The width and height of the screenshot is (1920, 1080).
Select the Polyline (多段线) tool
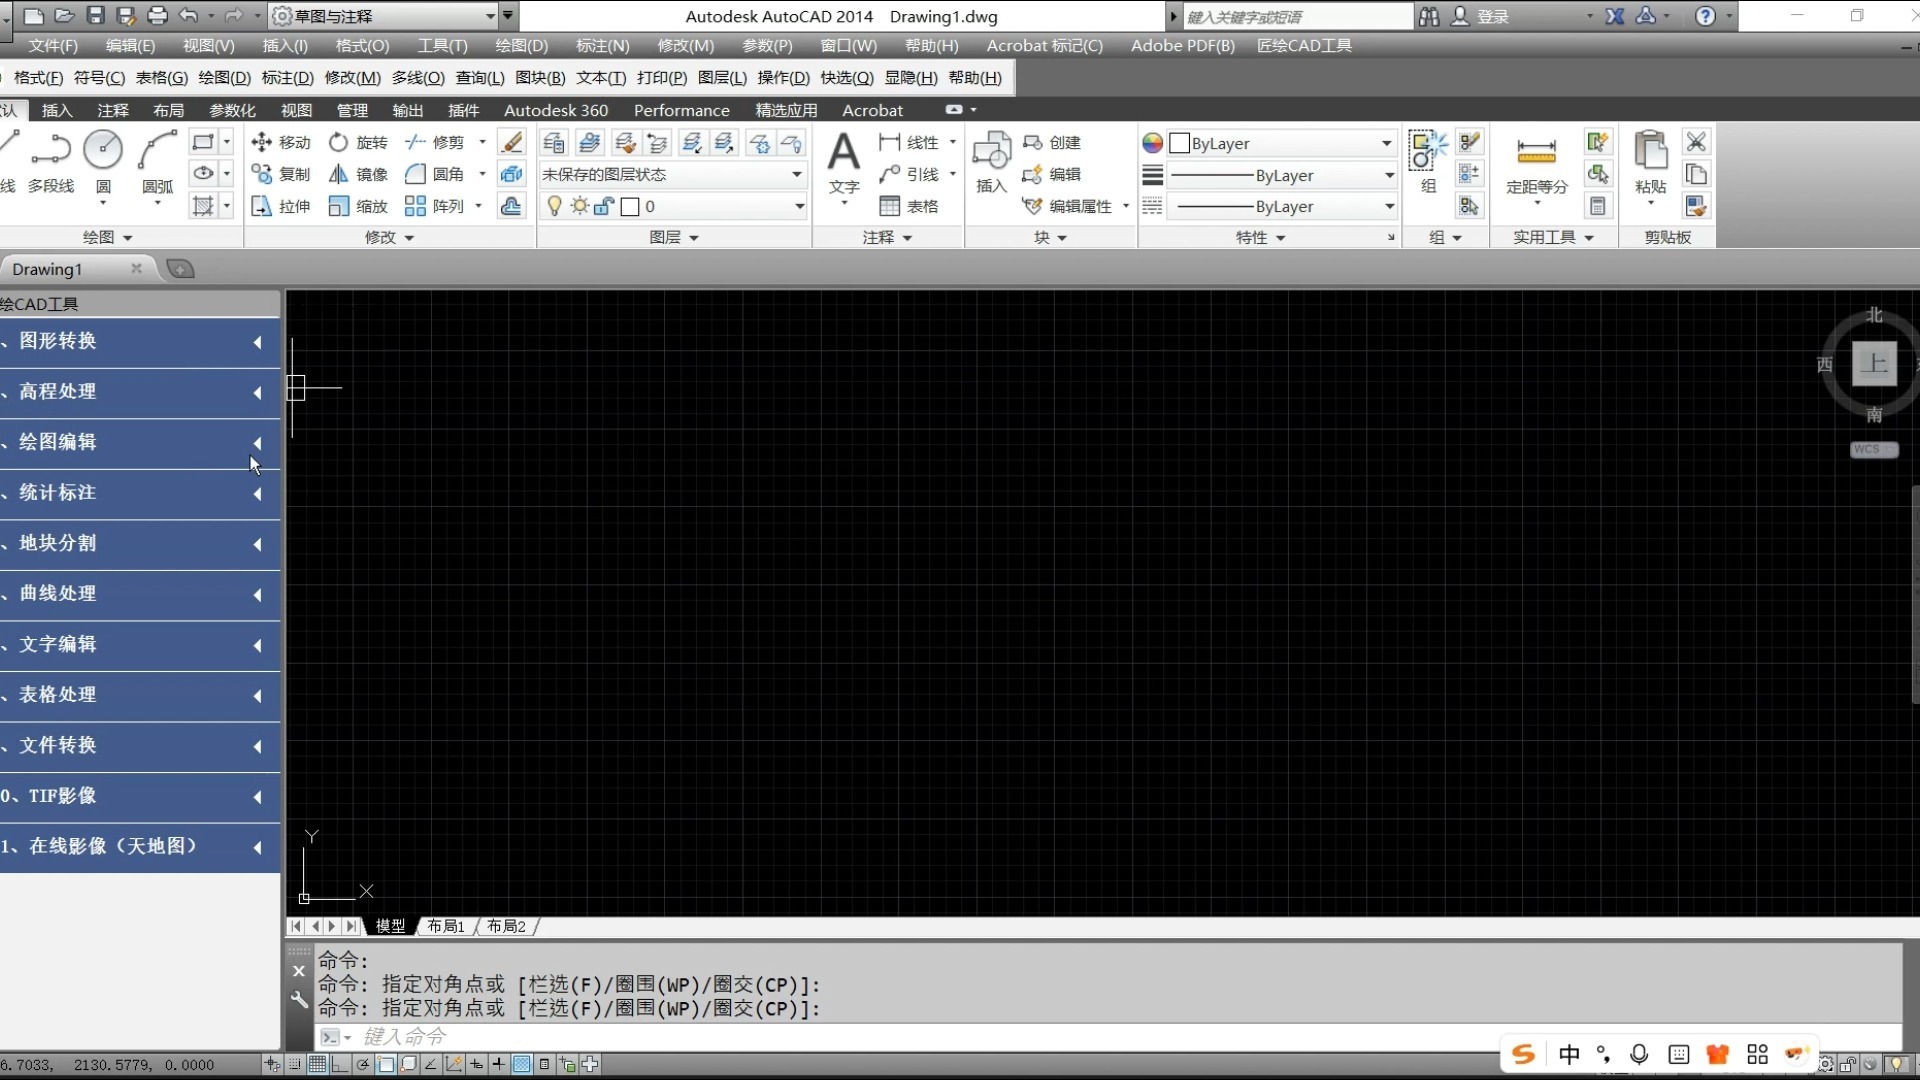[50, 151]
